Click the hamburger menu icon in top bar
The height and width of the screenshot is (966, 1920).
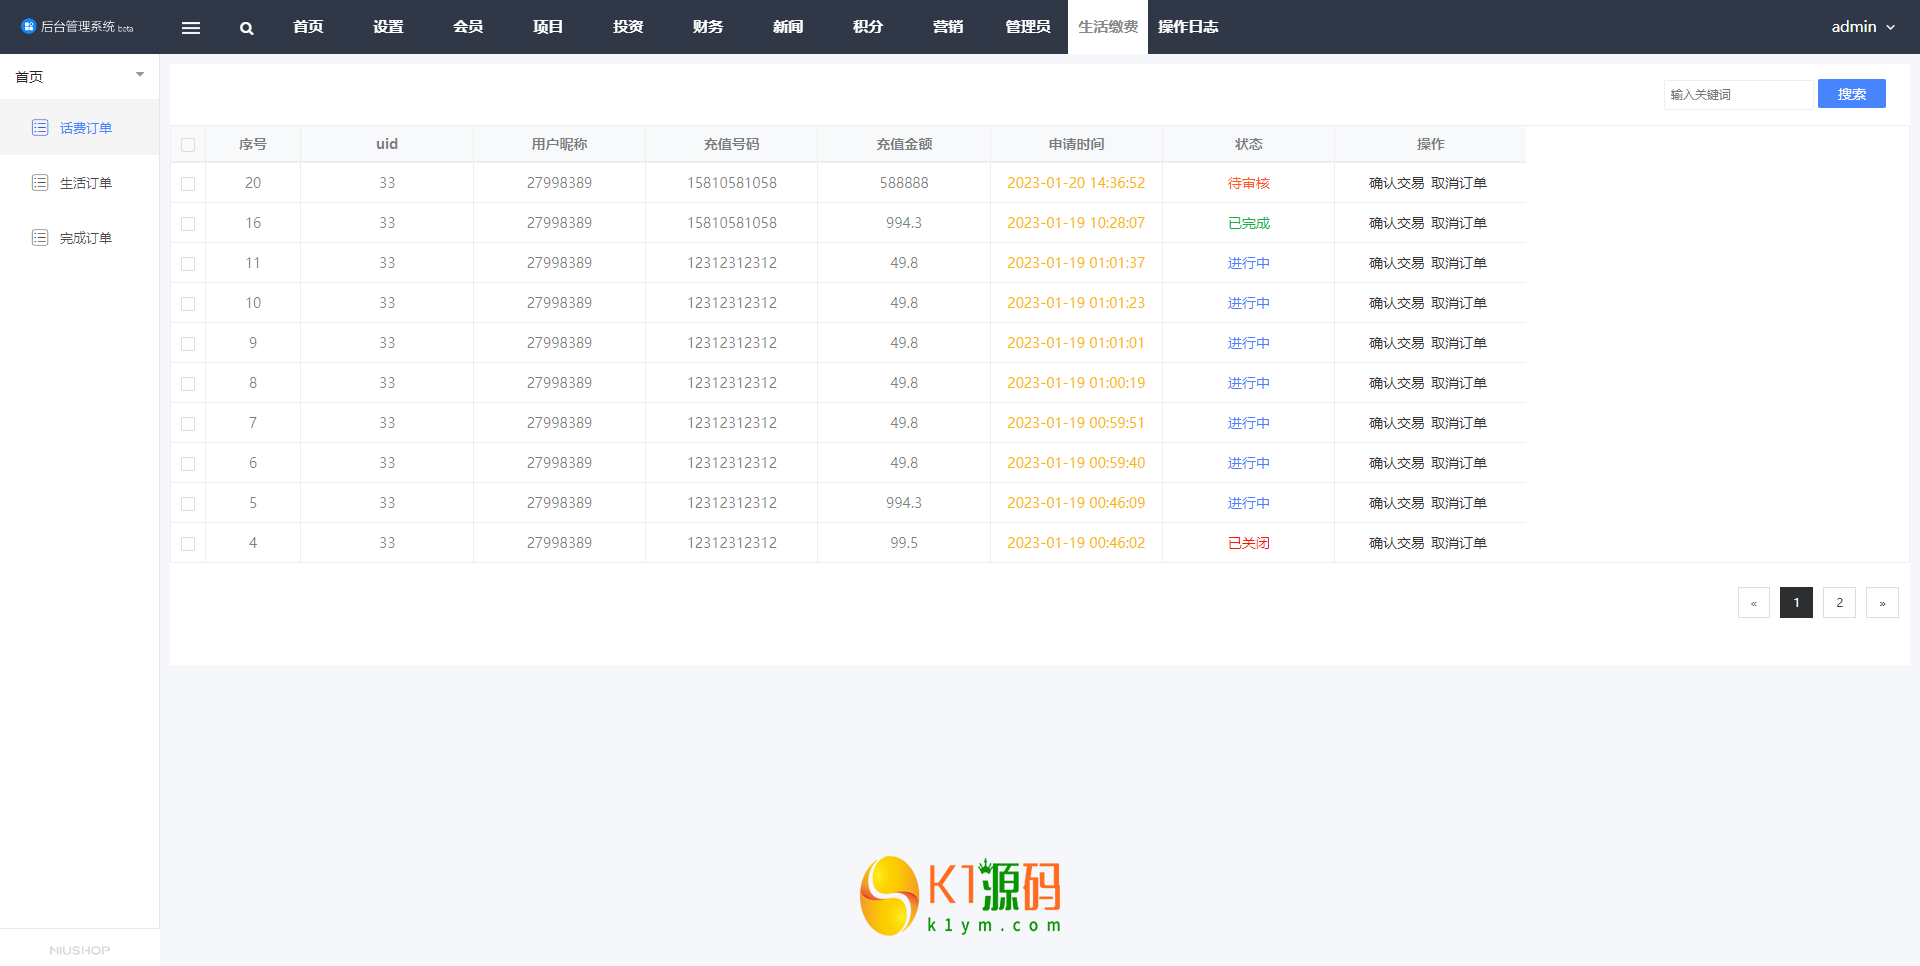[190, 28]
